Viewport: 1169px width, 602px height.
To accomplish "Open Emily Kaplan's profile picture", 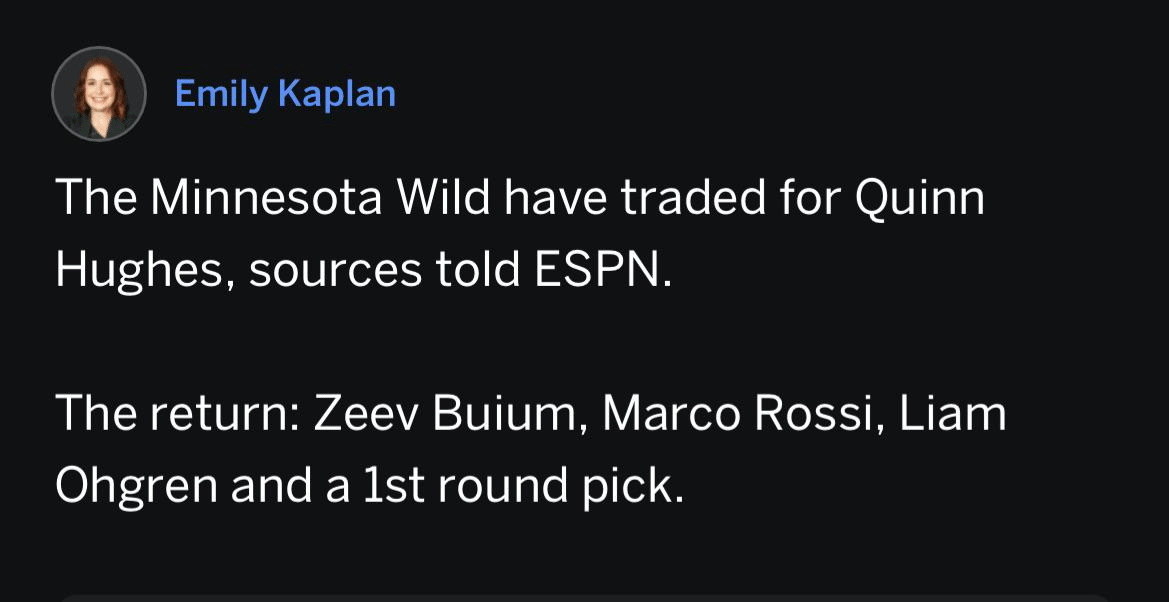I will coord(99,93).
